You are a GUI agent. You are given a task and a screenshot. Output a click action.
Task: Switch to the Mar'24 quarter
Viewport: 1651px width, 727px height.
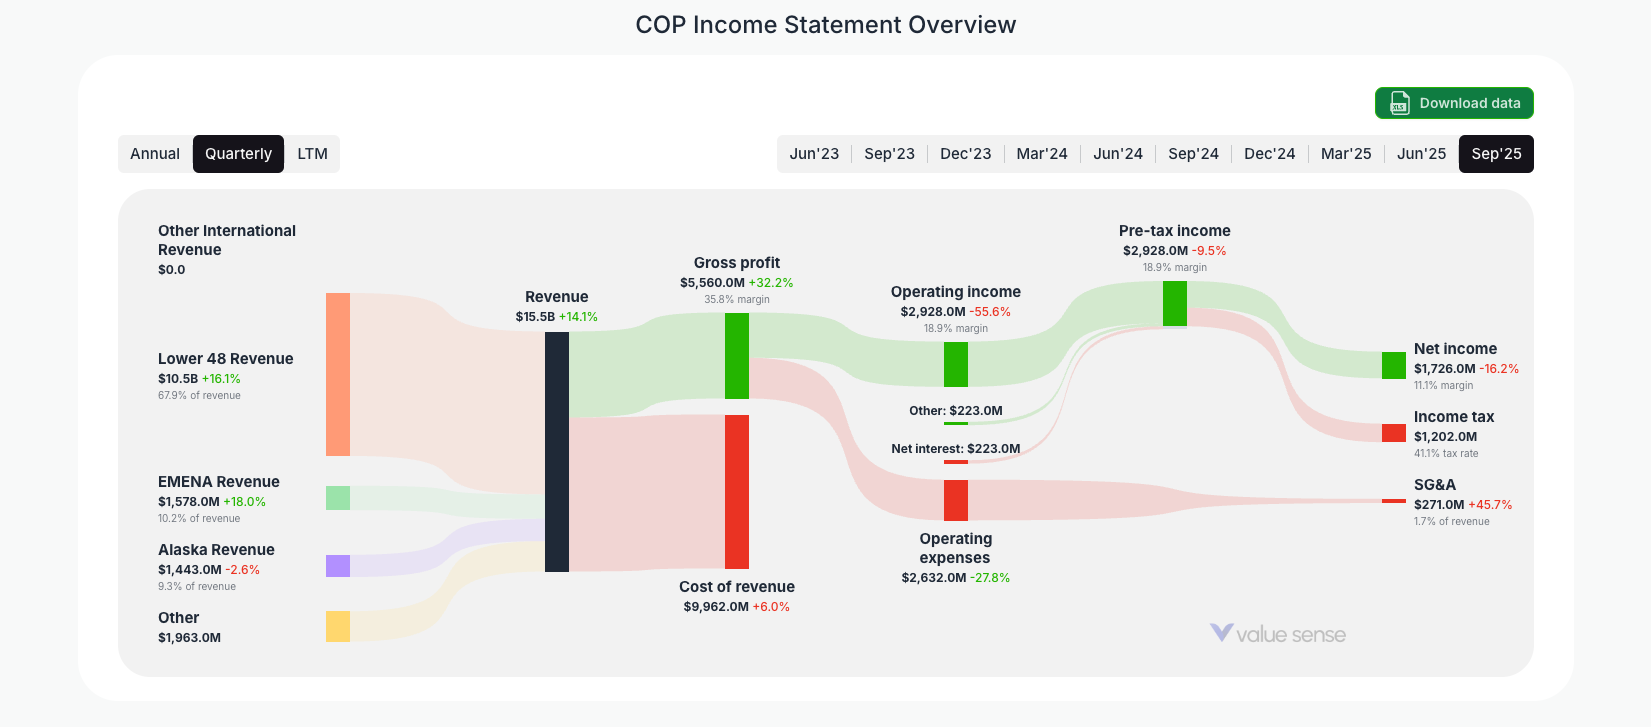coord(1041,153)
